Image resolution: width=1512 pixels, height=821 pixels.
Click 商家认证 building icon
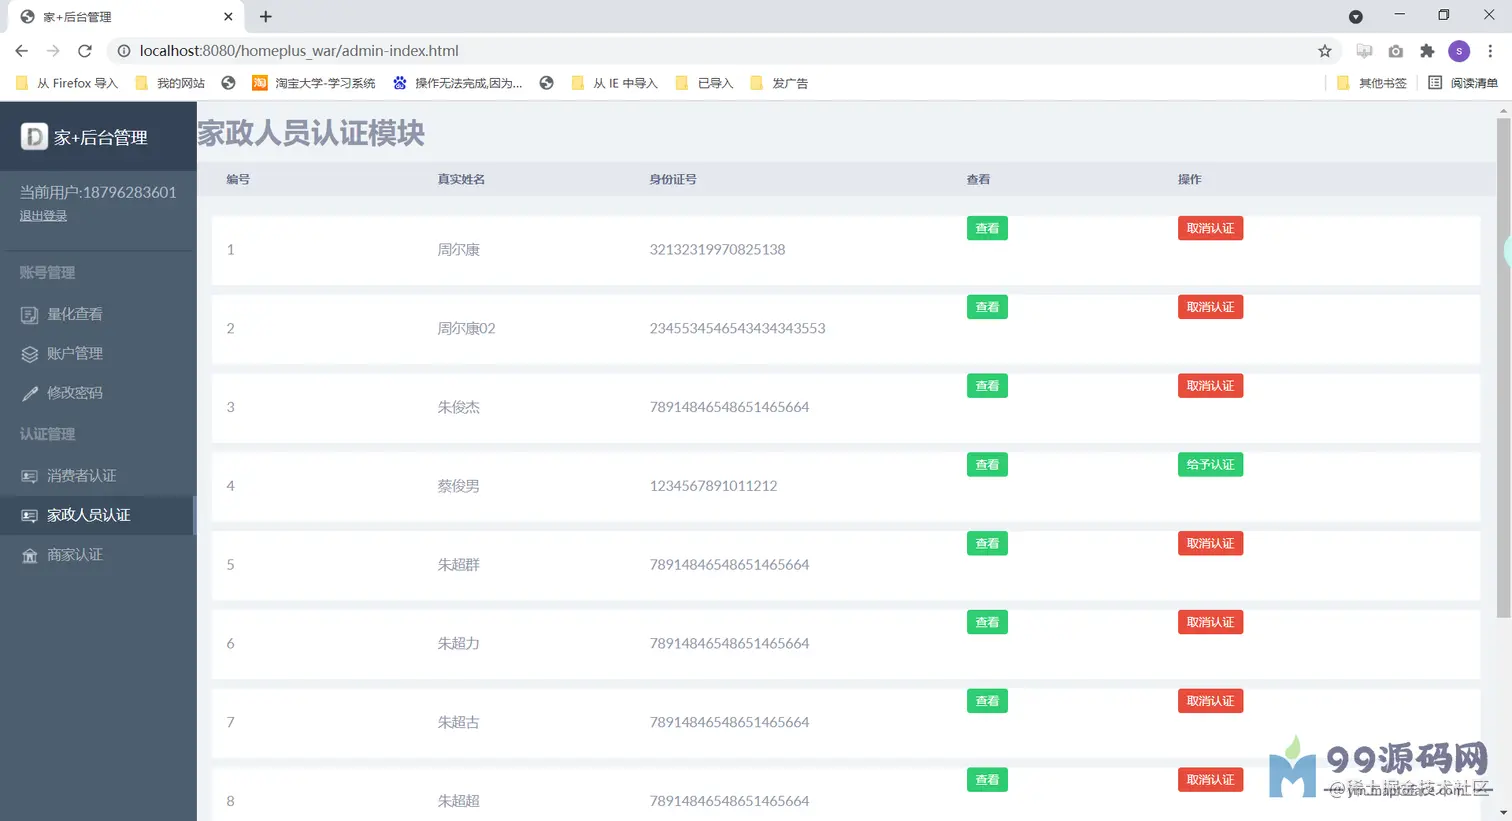[x=30, y=556]
